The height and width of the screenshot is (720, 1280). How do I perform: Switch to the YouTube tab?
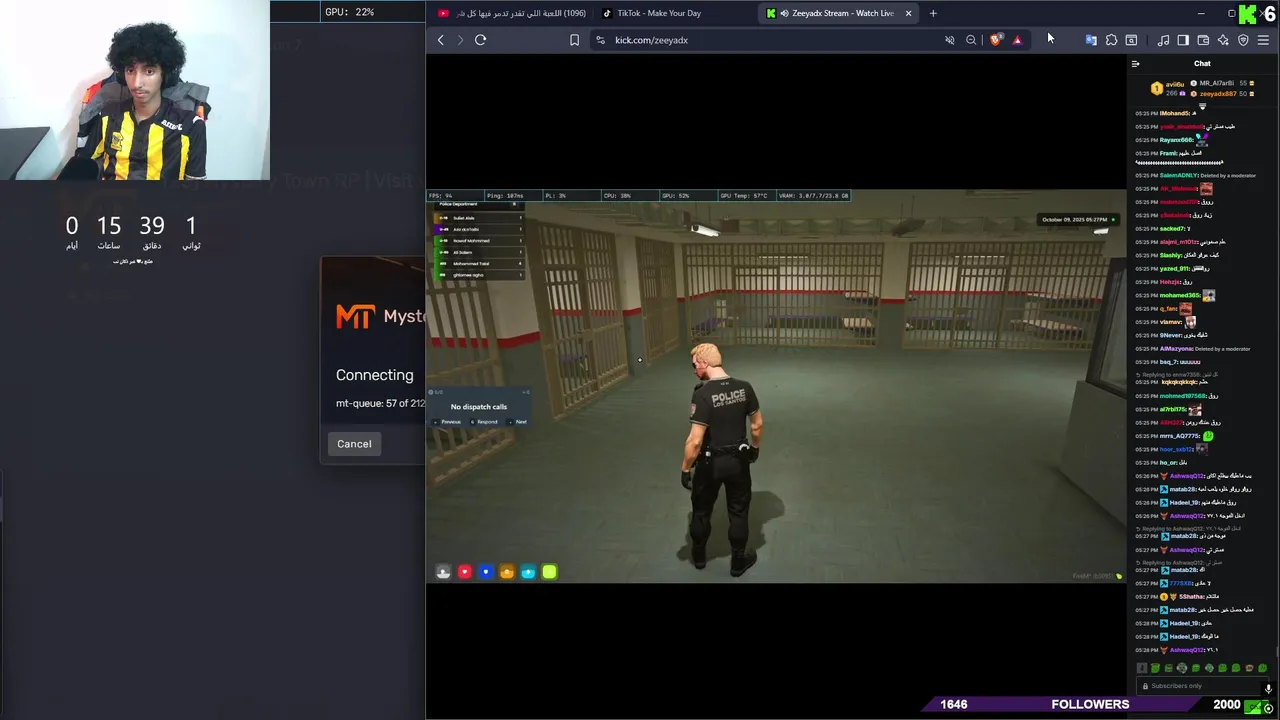point(512,13)
